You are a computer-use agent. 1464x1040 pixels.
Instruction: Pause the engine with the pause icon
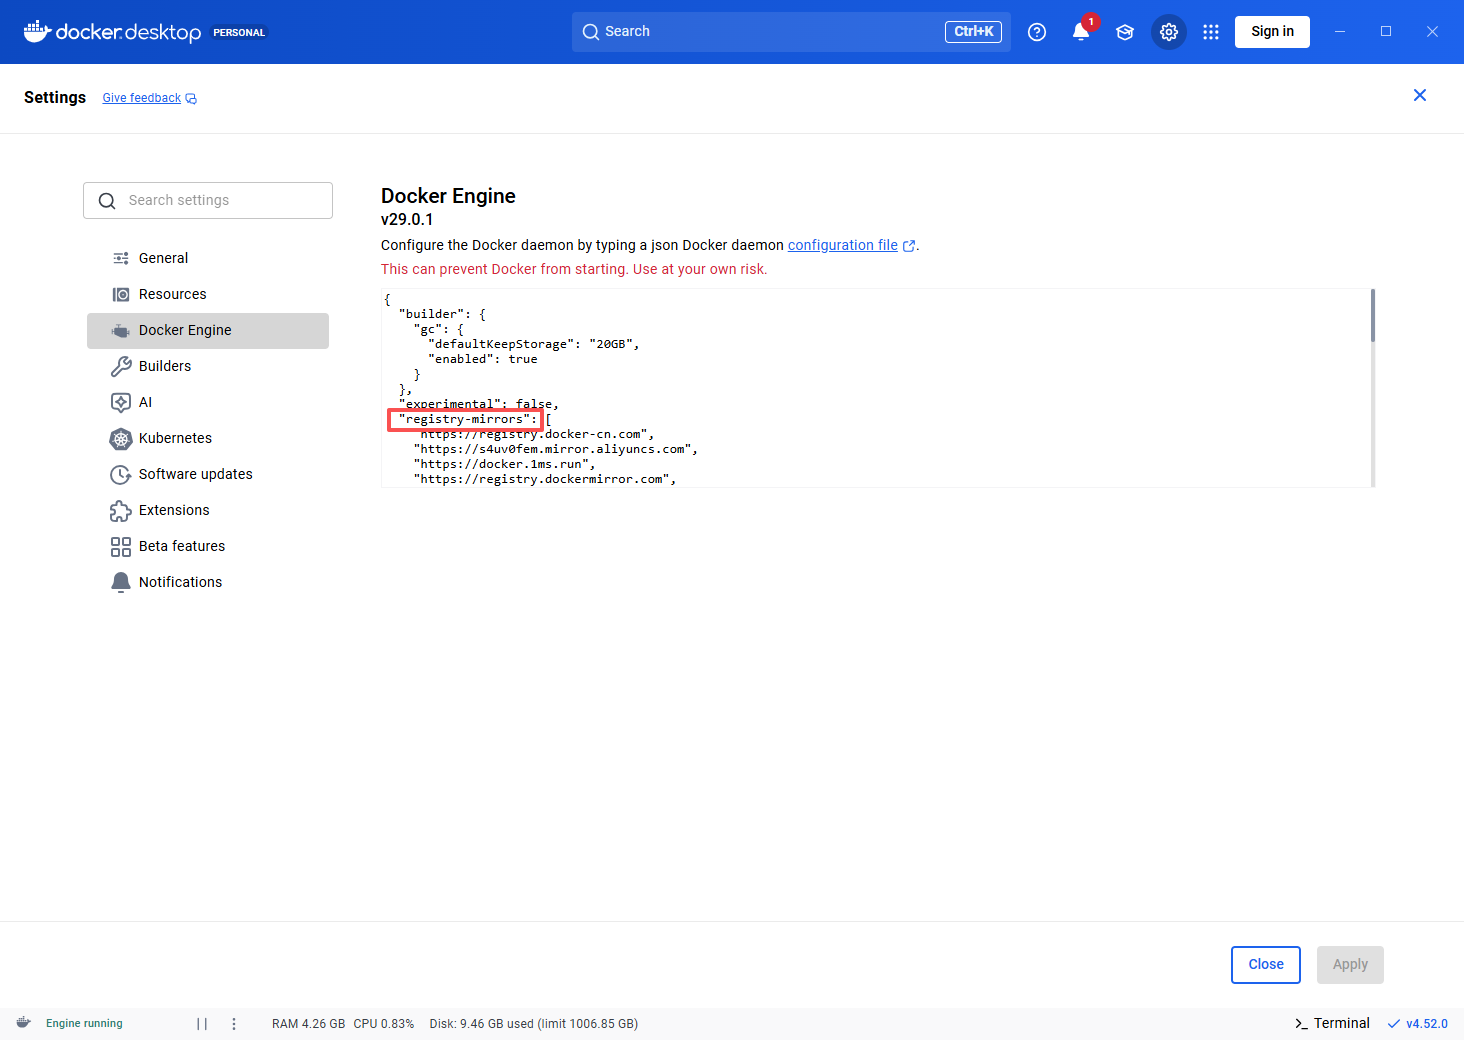pos(202,1024)
